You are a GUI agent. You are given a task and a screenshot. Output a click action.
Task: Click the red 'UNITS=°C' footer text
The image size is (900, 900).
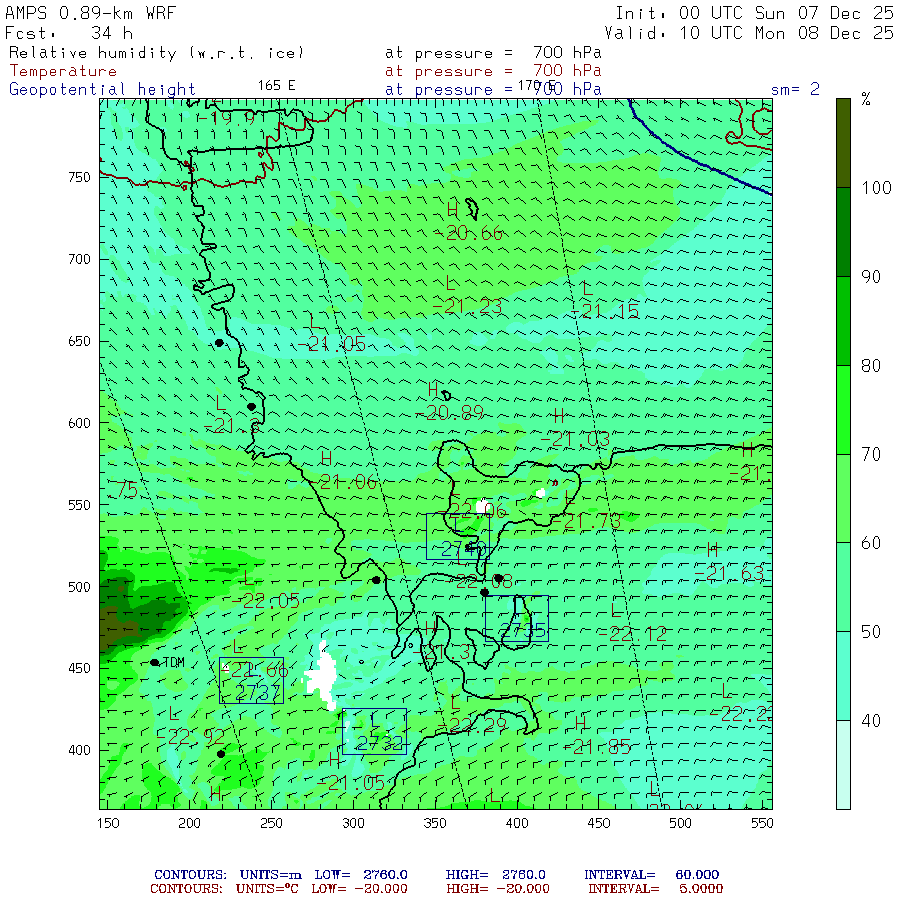267,889
